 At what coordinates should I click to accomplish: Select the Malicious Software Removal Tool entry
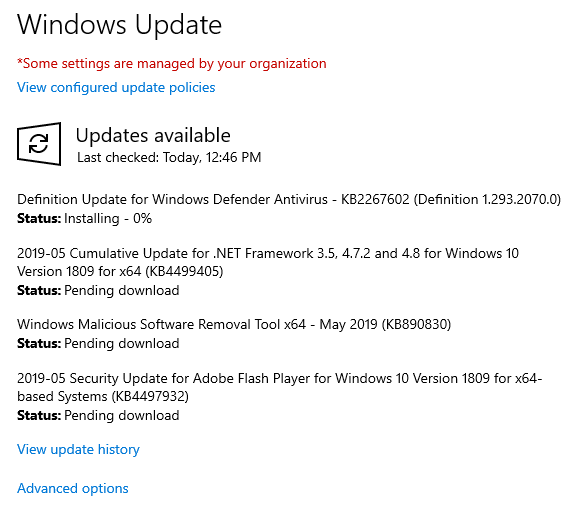coord(234,324)
